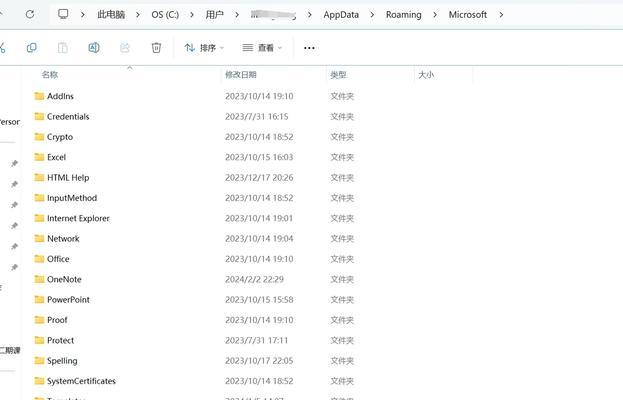The height and width of the screenshot is (400, 623).
Task: Expand chevron after 用户 in breadcrumb
Action: click(x=237, y=15)
